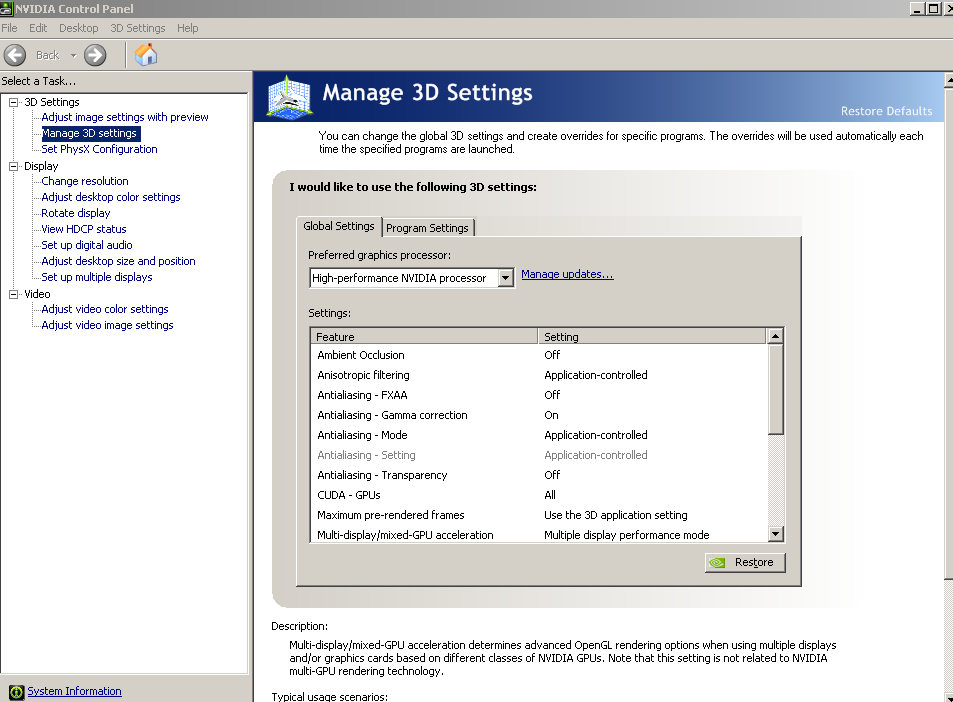Click CUDA - GPUs value All
The height and width of the screenshot is (702, 953).
coord(550,495)
